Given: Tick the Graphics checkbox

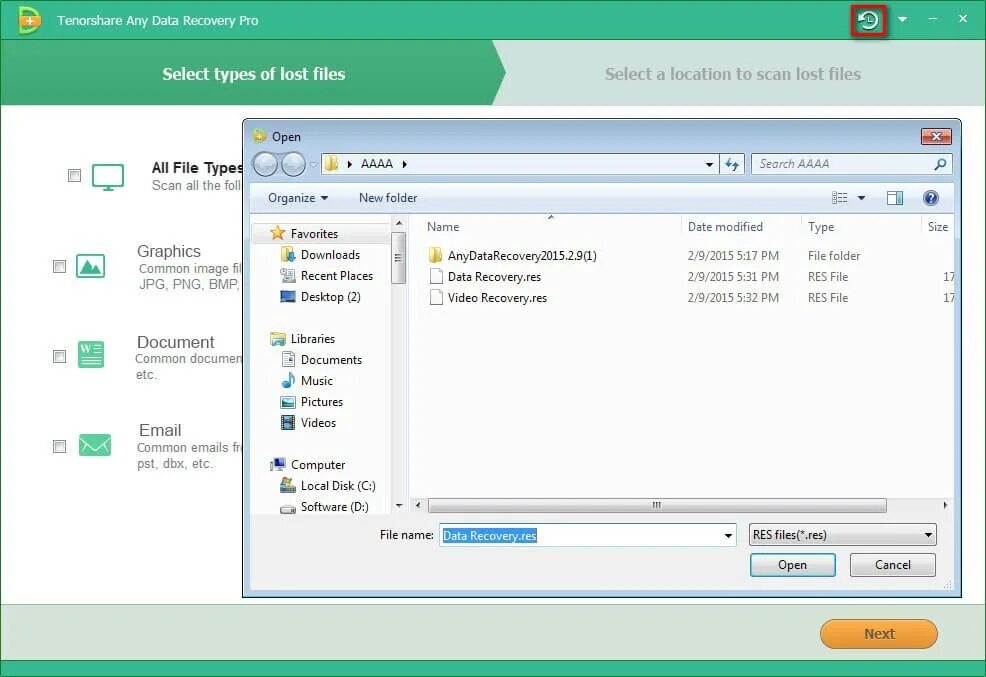Looking at the screenshot, I should (59, 266).
